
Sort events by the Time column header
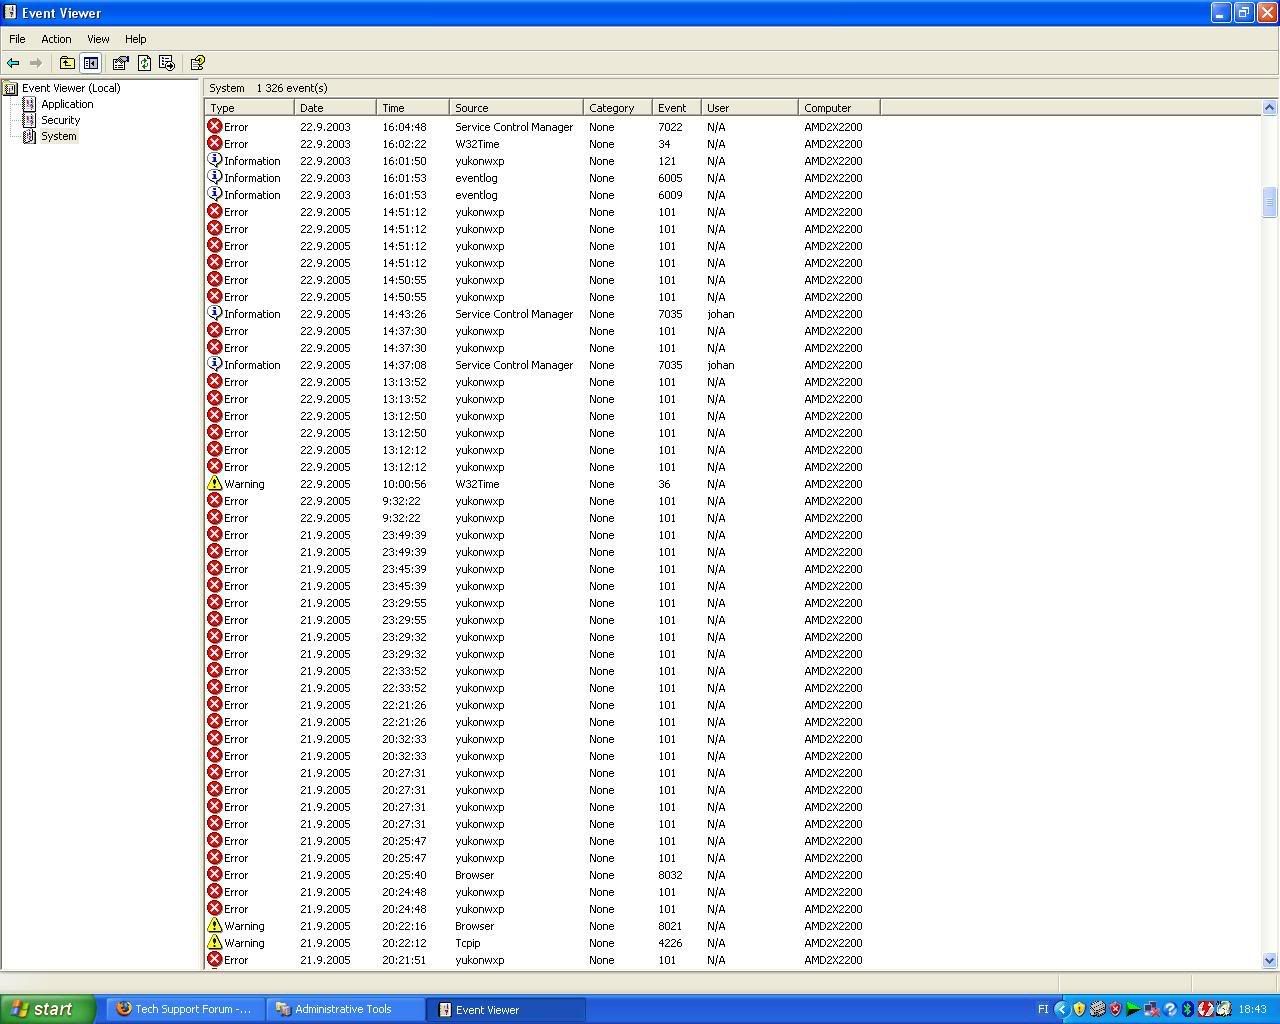tap(412, 108)
